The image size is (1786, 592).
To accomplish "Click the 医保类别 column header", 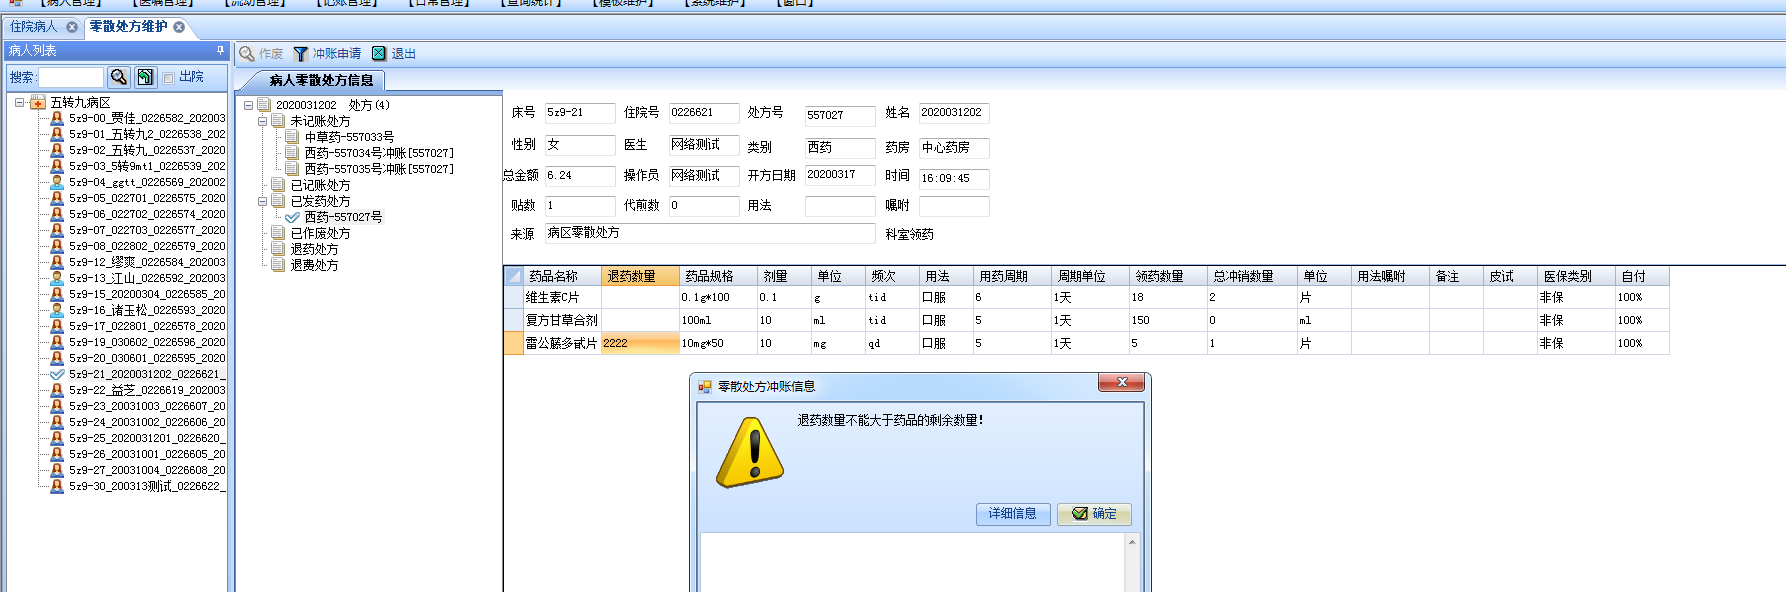I will coord(1576,276).
